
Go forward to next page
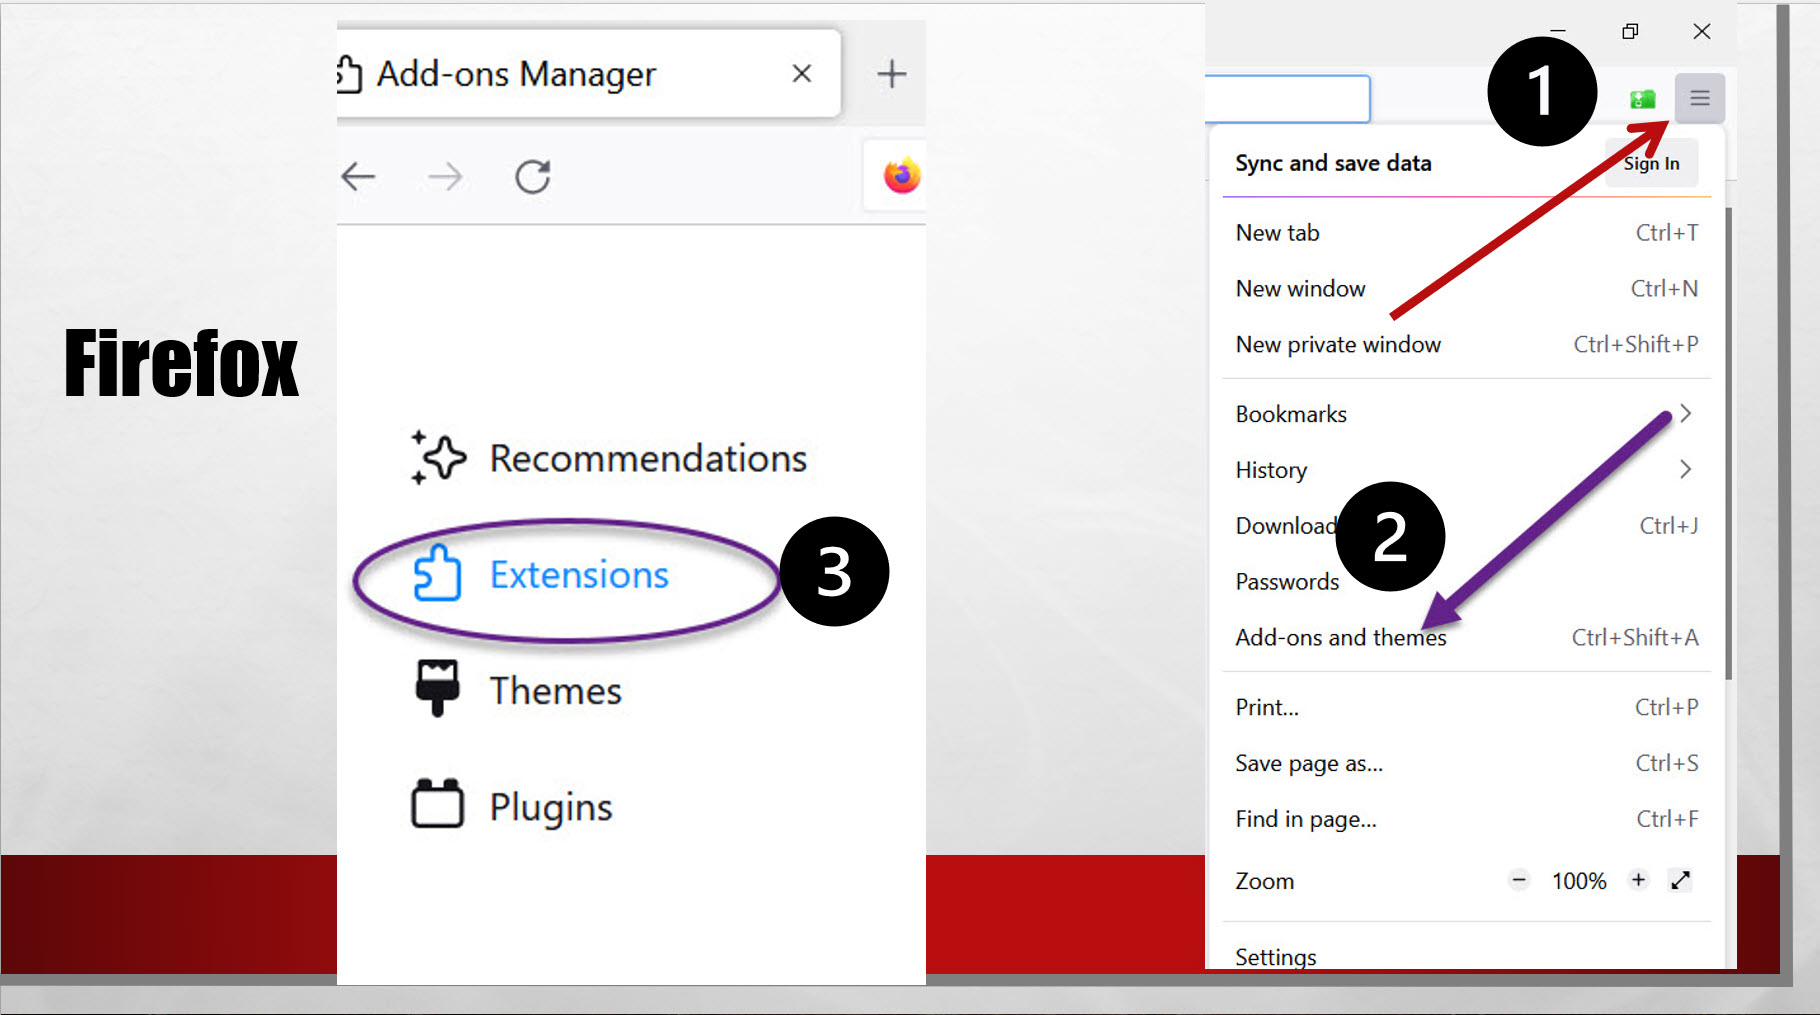pyautogui.click(x=445, y=177)
